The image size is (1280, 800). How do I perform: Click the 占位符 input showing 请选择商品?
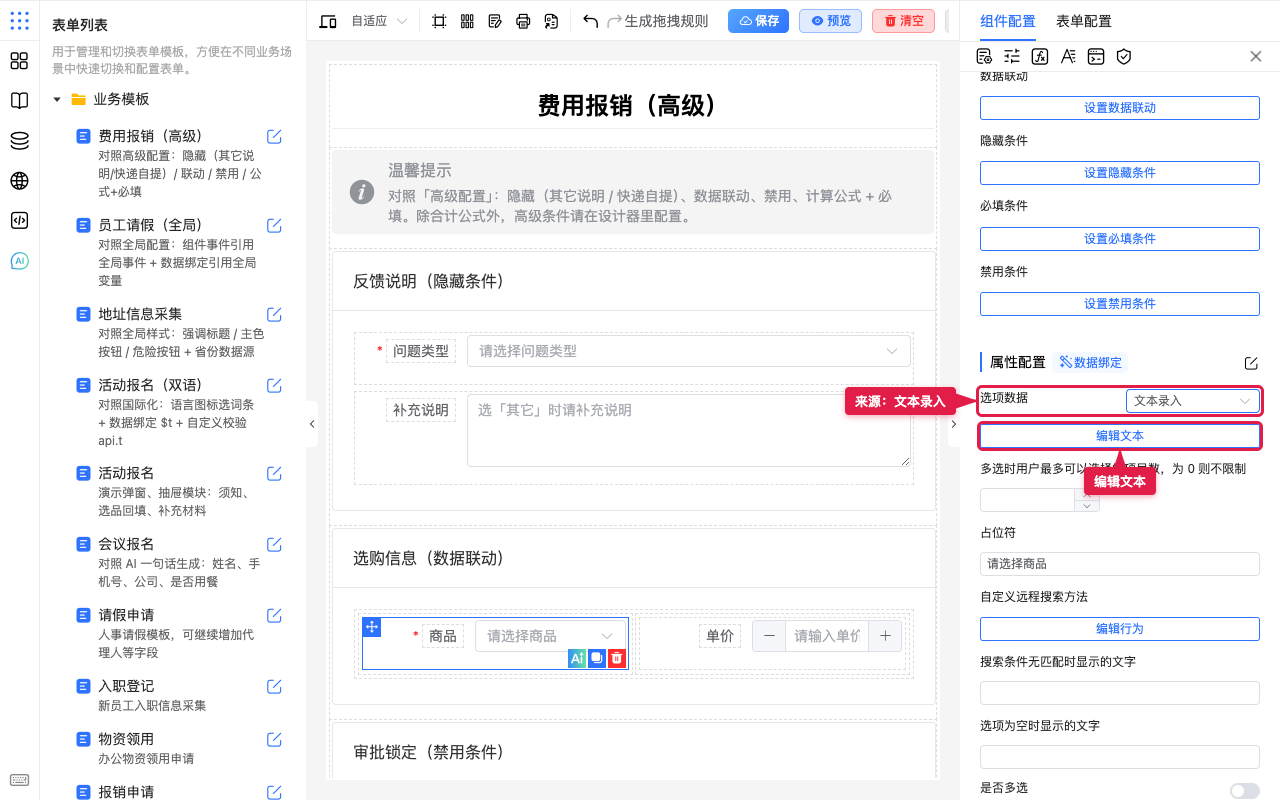[1120, 564]
